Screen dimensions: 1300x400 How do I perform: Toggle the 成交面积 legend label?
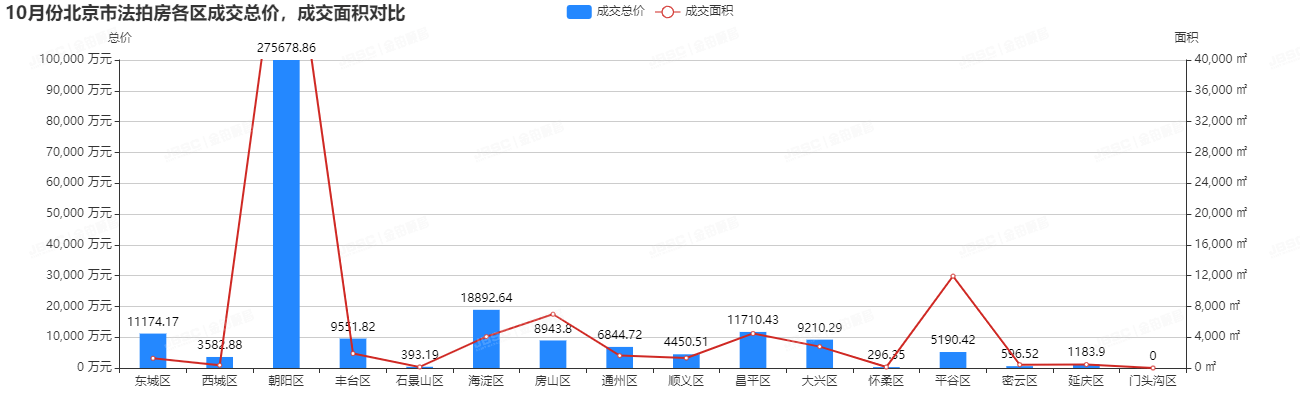709,12
